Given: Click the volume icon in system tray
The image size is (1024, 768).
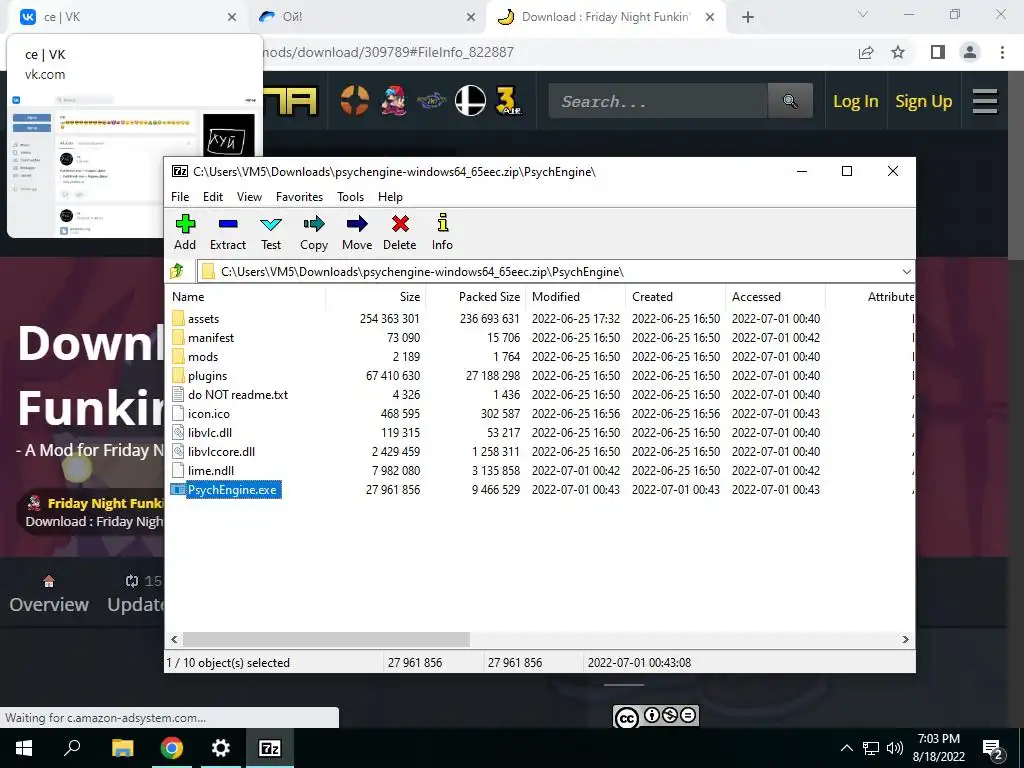Looking at the screenshot, I should [895, 748].
